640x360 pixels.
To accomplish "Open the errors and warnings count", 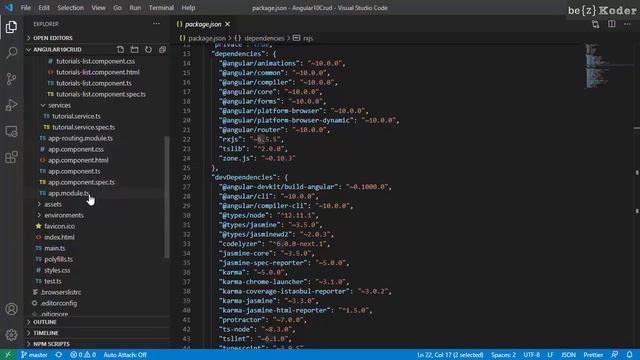I will pos(82,355).
